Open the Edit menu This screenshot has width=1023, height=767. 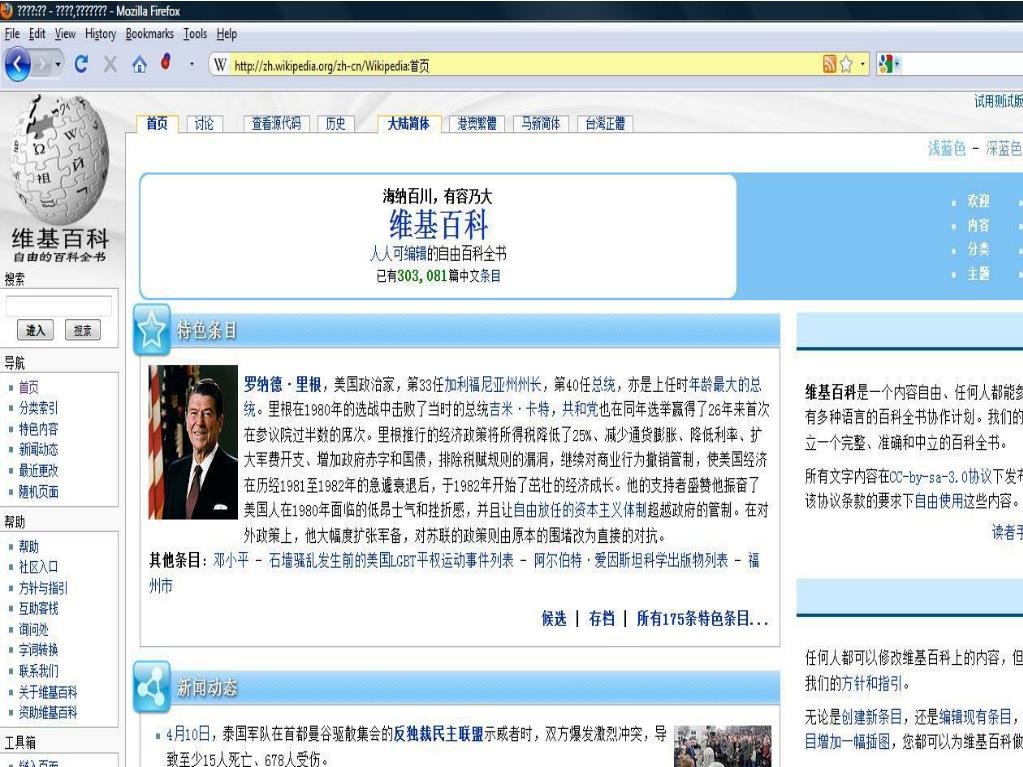pyautogui.click(x=37, y=33)
